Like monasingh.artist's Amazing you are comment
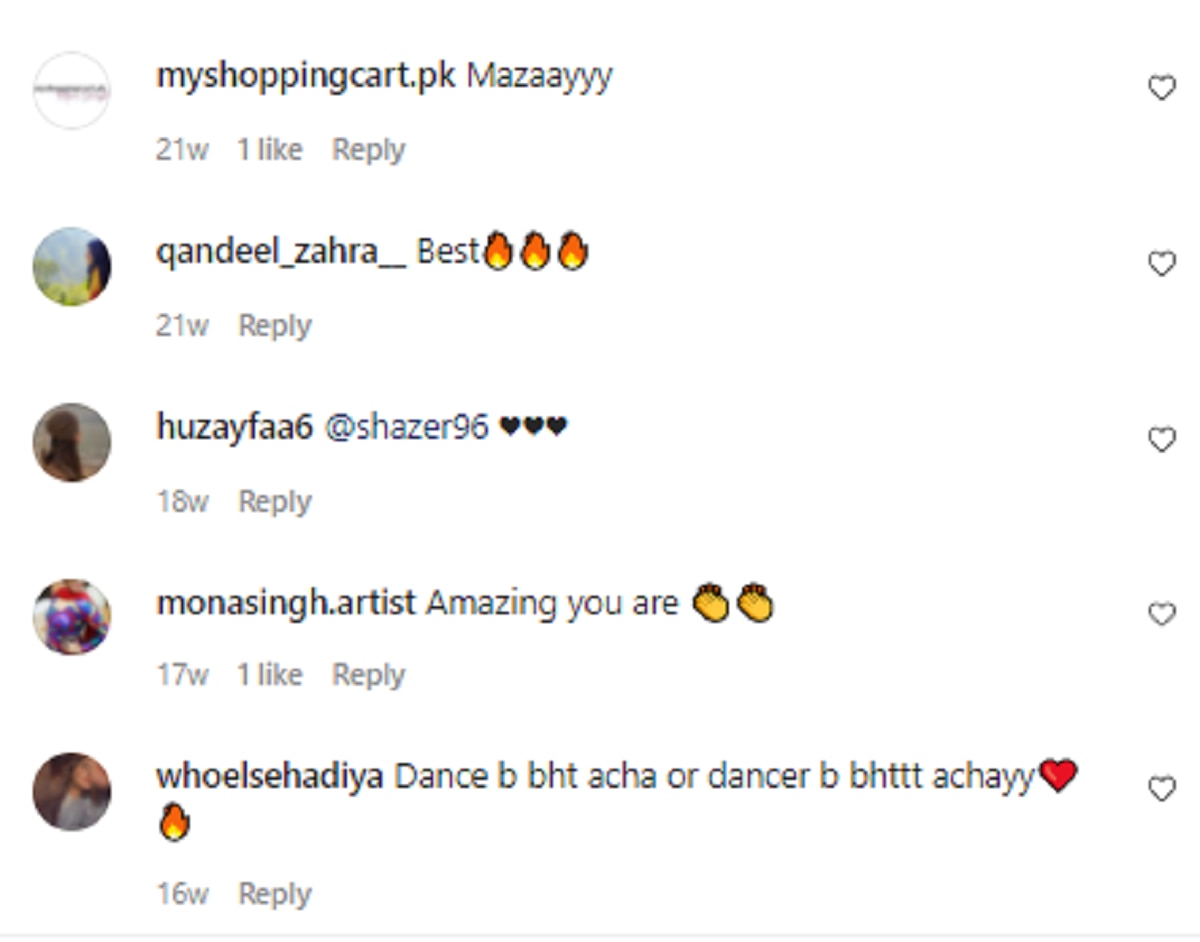 [1161, 614]
